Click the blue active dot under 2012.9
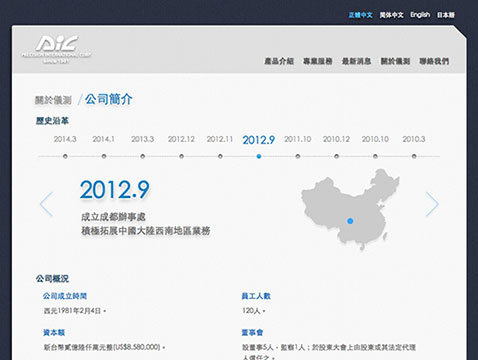Viewport: 478px width, 360px height. tap(259, 156)
